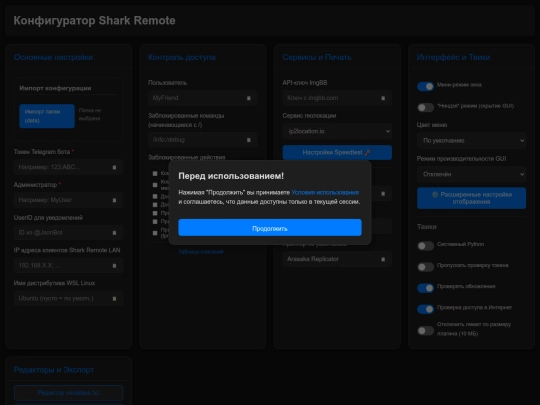This screenshot has height=405, width=540.
Task: Open Сервис геолокации dropdown ip2location.io
Action: click(337, 131)
